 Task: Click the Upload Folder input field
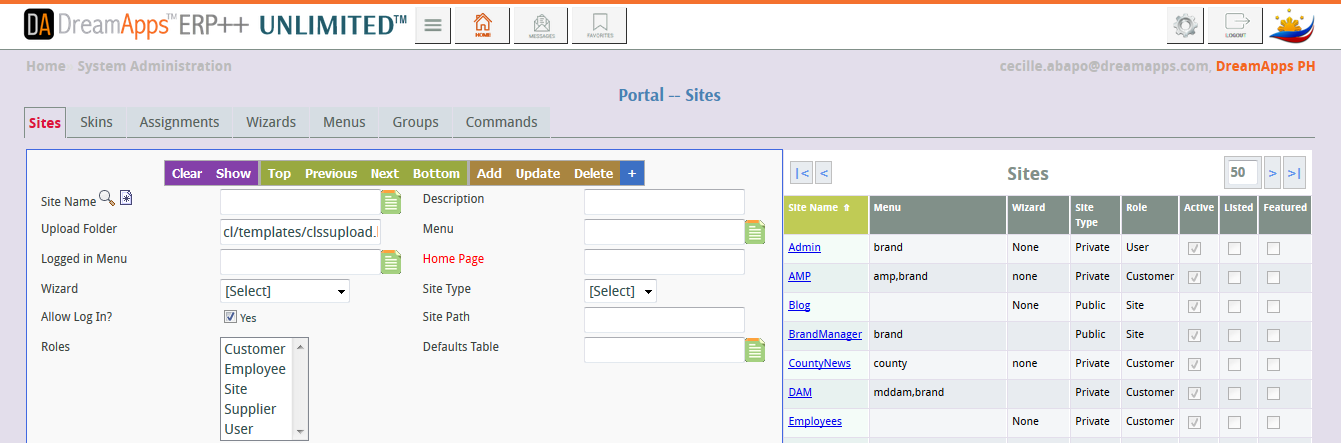pos(300,232)
